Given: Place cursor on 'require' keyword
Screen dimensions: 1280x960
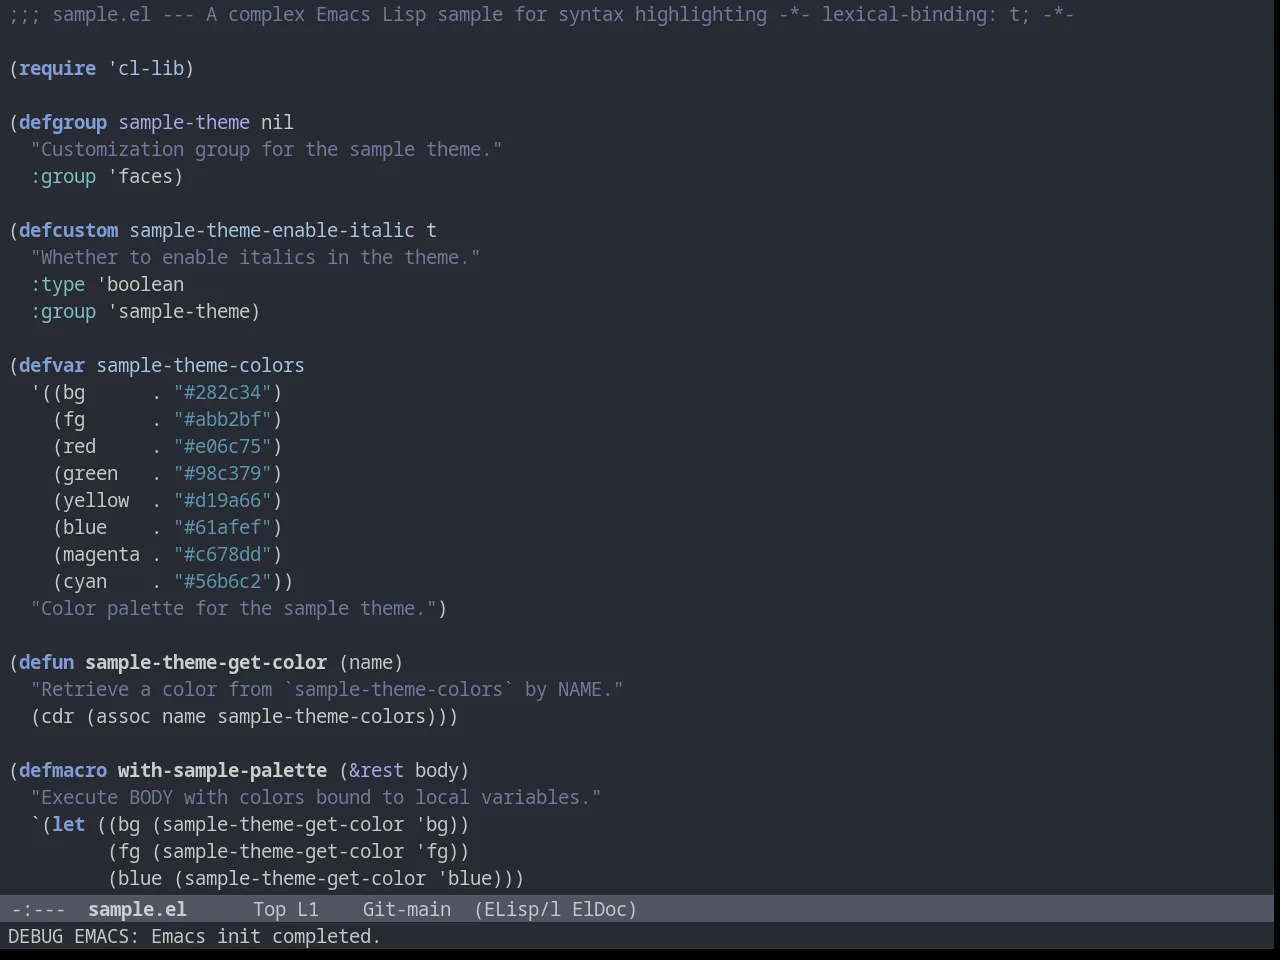Looking at the screenshot, I should (57, 68).
